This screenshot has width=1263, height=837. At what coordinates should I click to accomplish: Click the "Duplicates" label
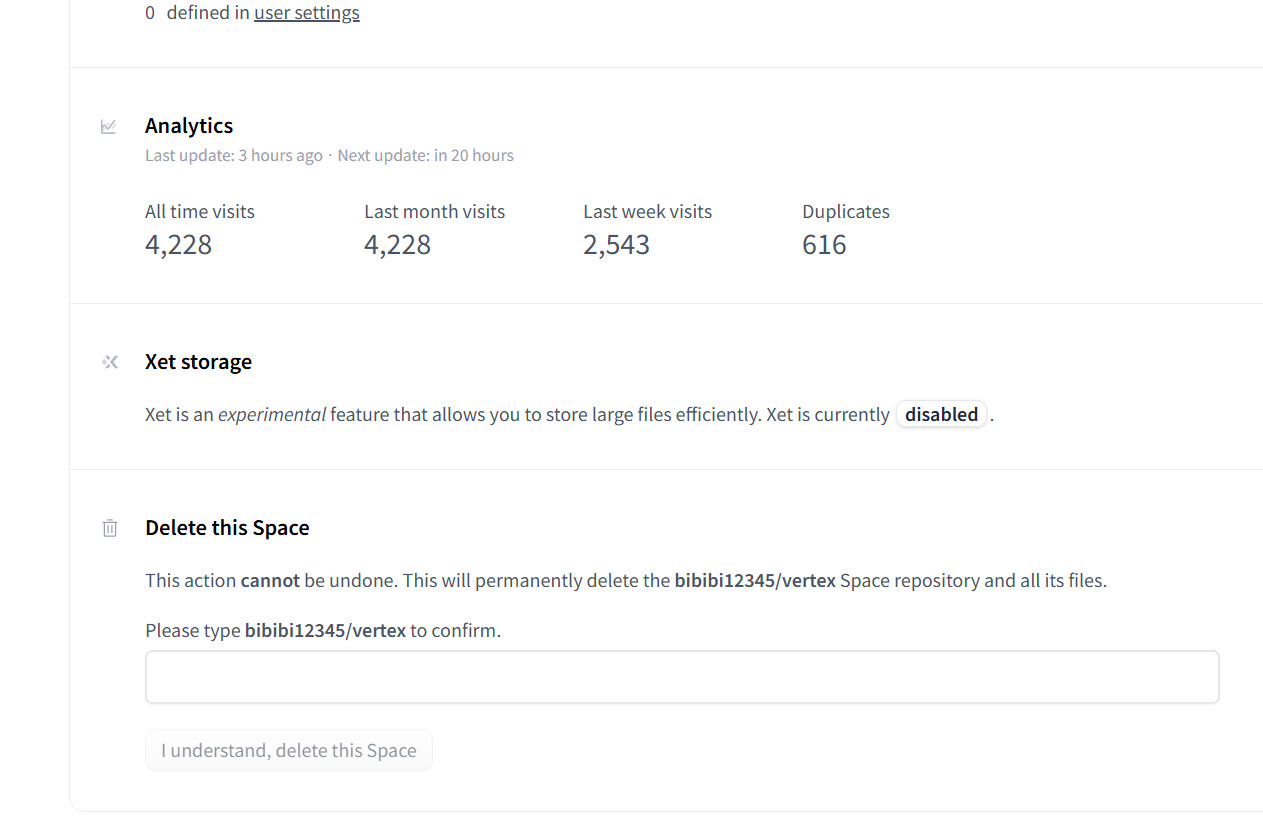(845, 212)
